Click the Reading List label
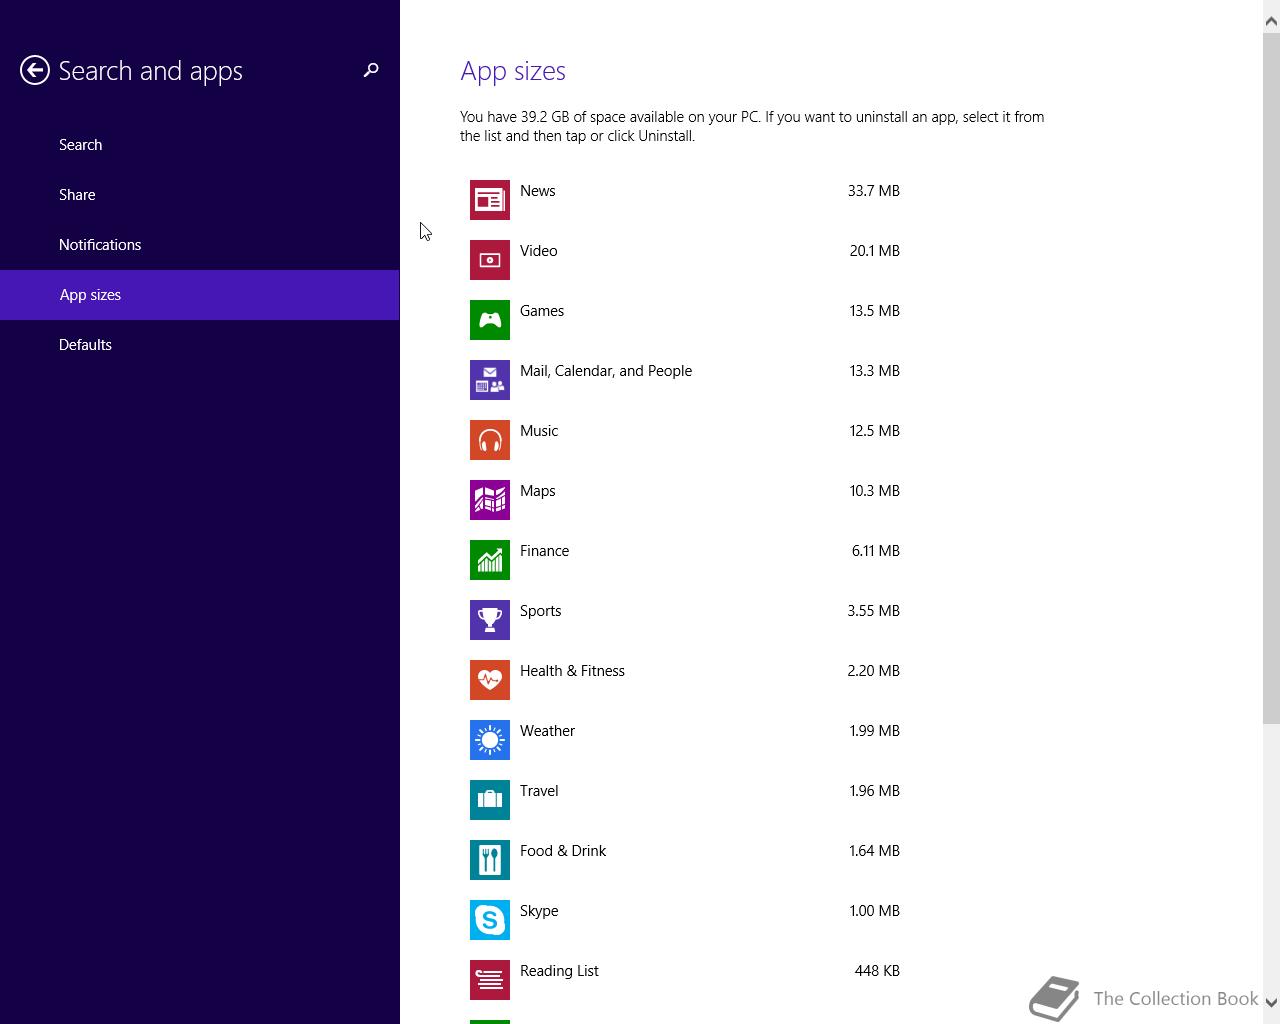 coord(559,971)
